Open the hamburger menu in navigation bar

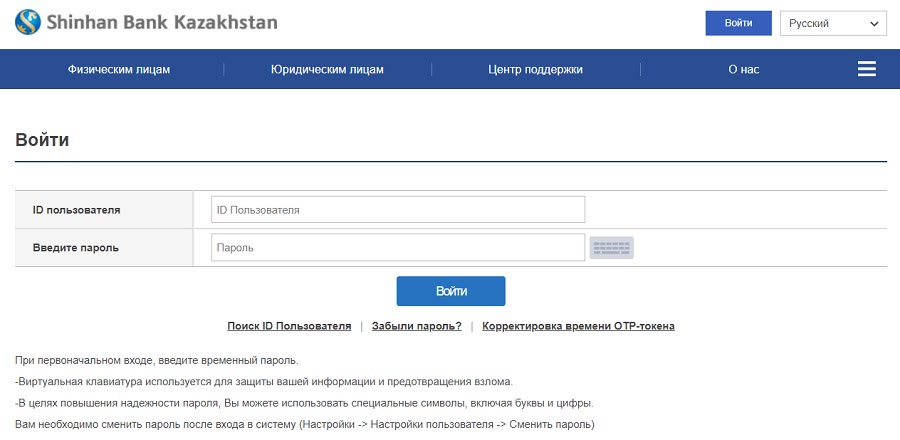point(867,69)
